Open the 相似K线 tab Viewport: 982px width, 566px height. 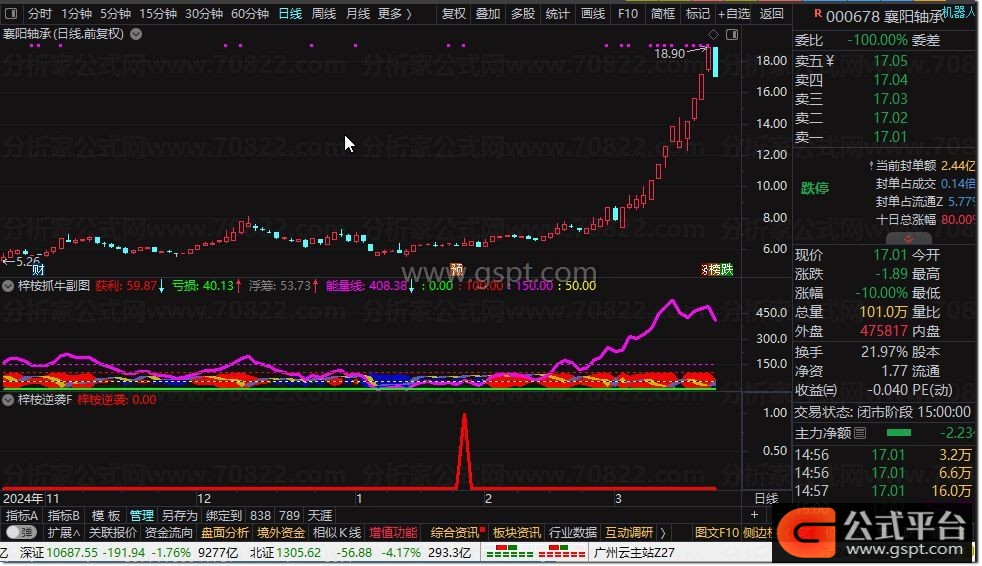[x=337, y=533]
